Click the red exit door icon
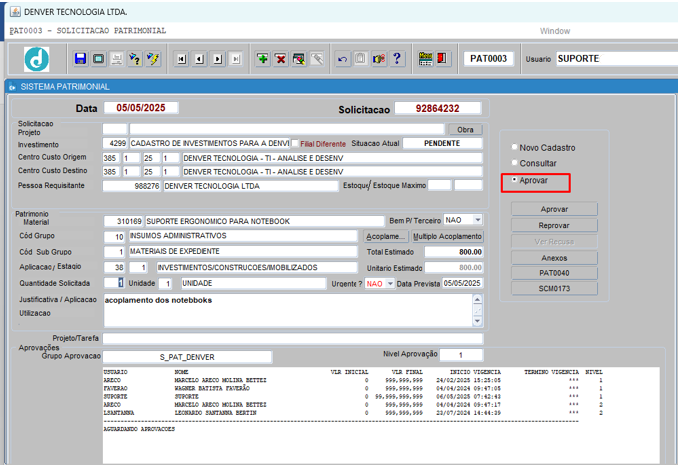 443,59
